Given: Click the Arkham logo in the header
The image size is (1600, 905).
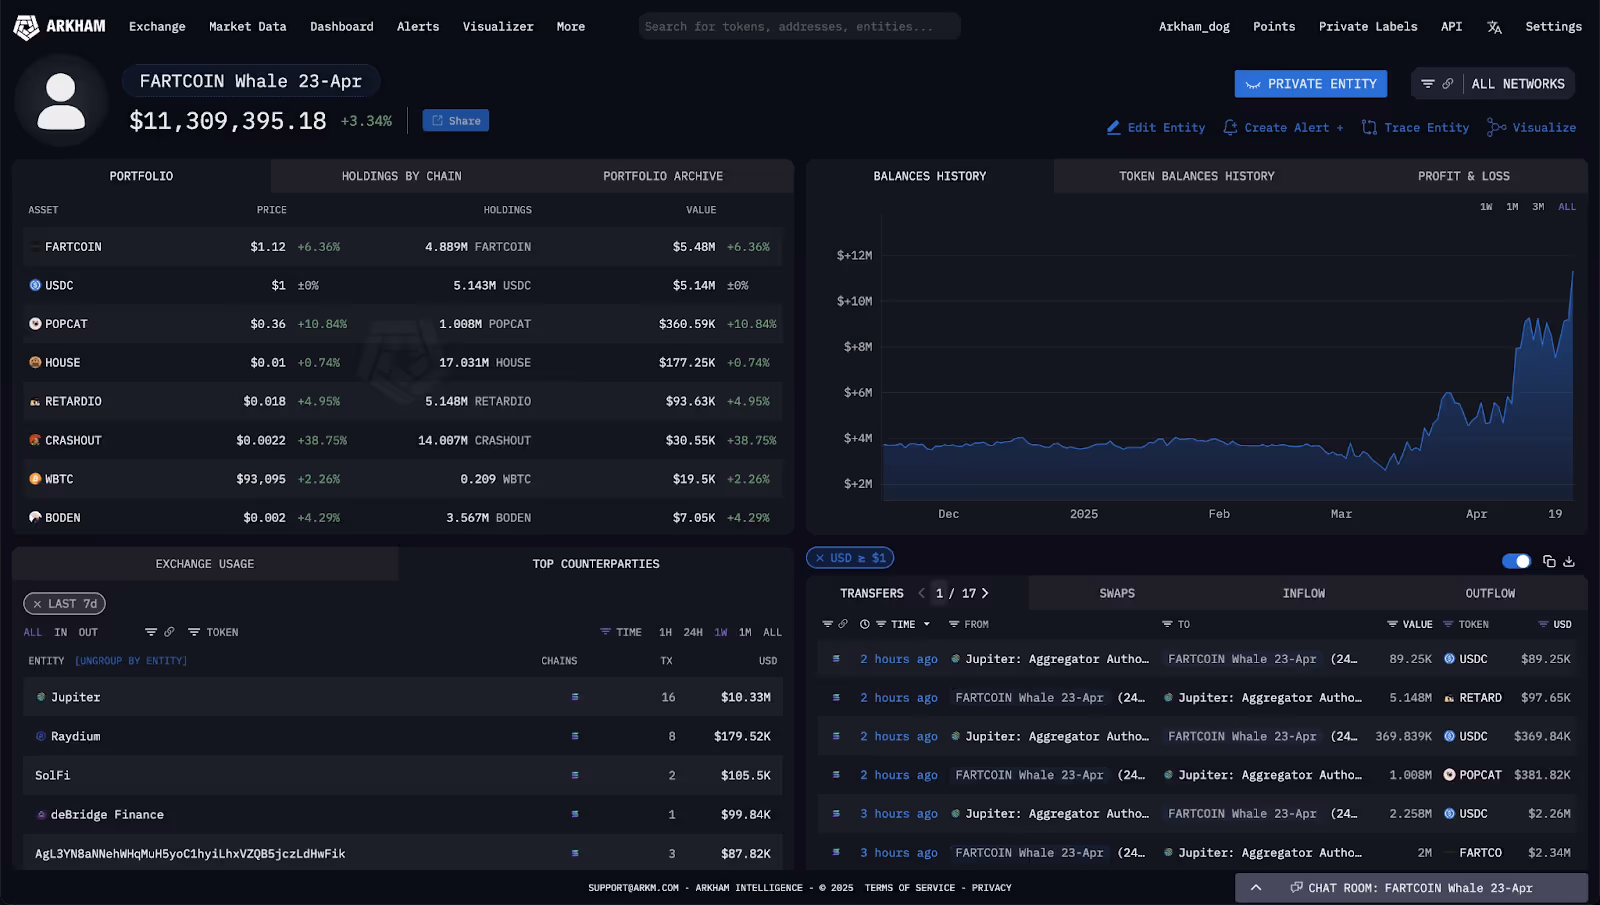Looking at the screenshot, I should click(59, 27).
